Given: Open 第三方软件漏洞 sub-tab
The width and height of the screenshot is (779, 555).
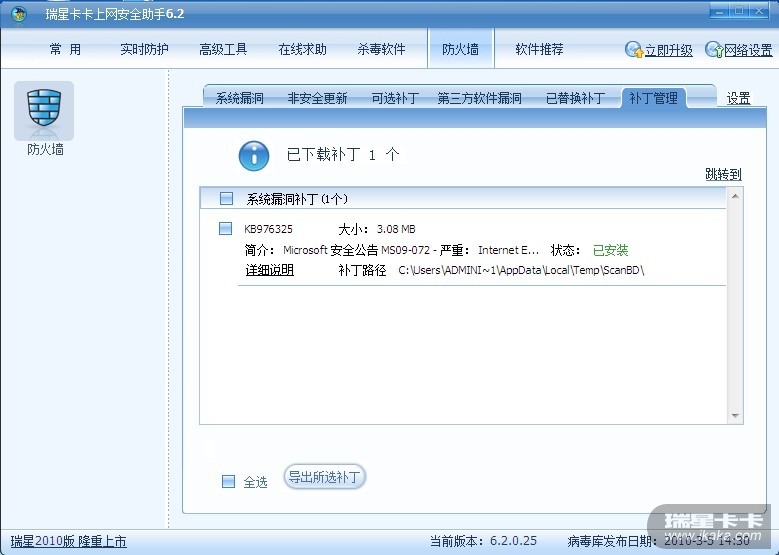Looking at the screenshot, I should click(479, 98).
